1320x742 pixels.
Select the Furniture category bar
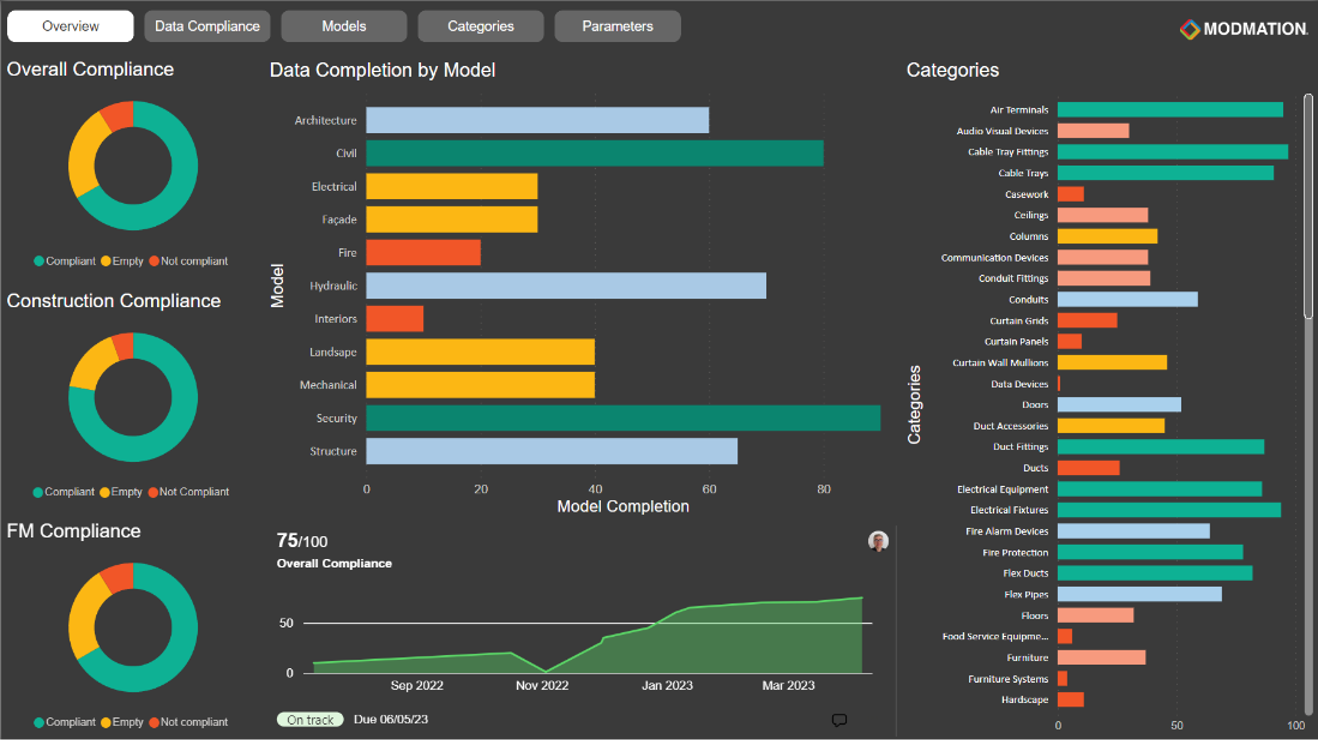tap(1102, 658)
